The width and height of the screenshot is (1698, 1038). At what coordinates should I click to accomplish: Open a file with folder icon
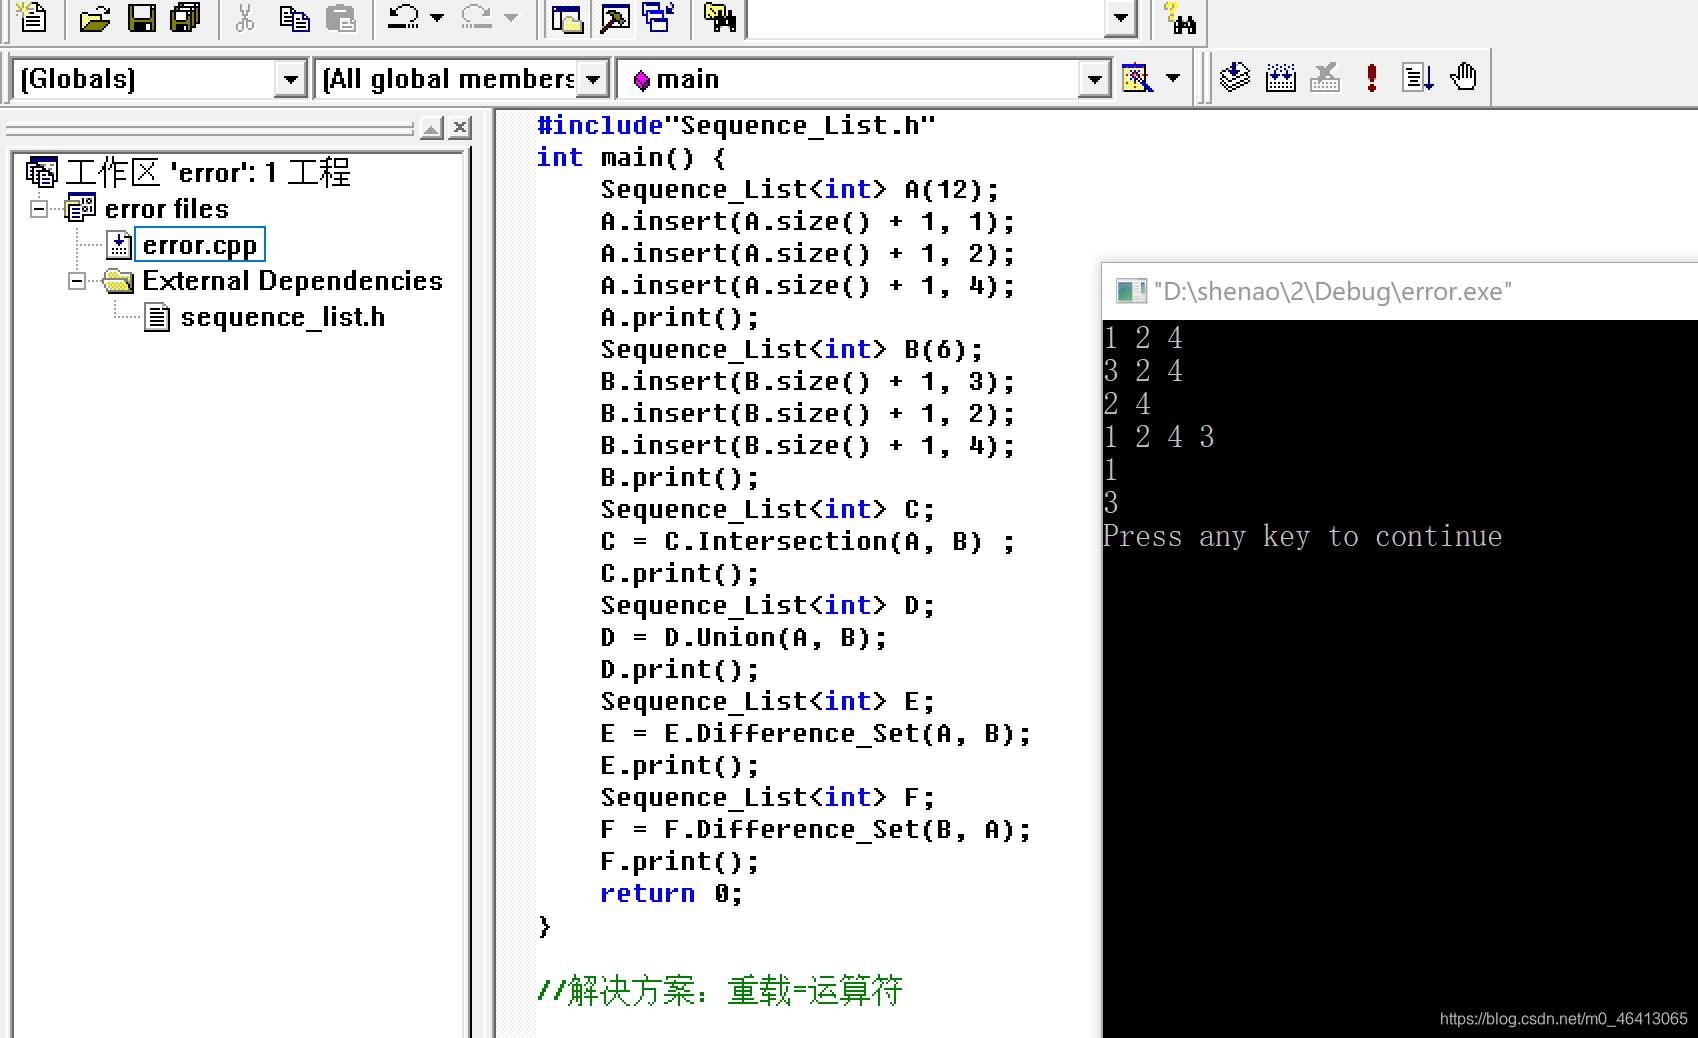[x=95, y=17]
